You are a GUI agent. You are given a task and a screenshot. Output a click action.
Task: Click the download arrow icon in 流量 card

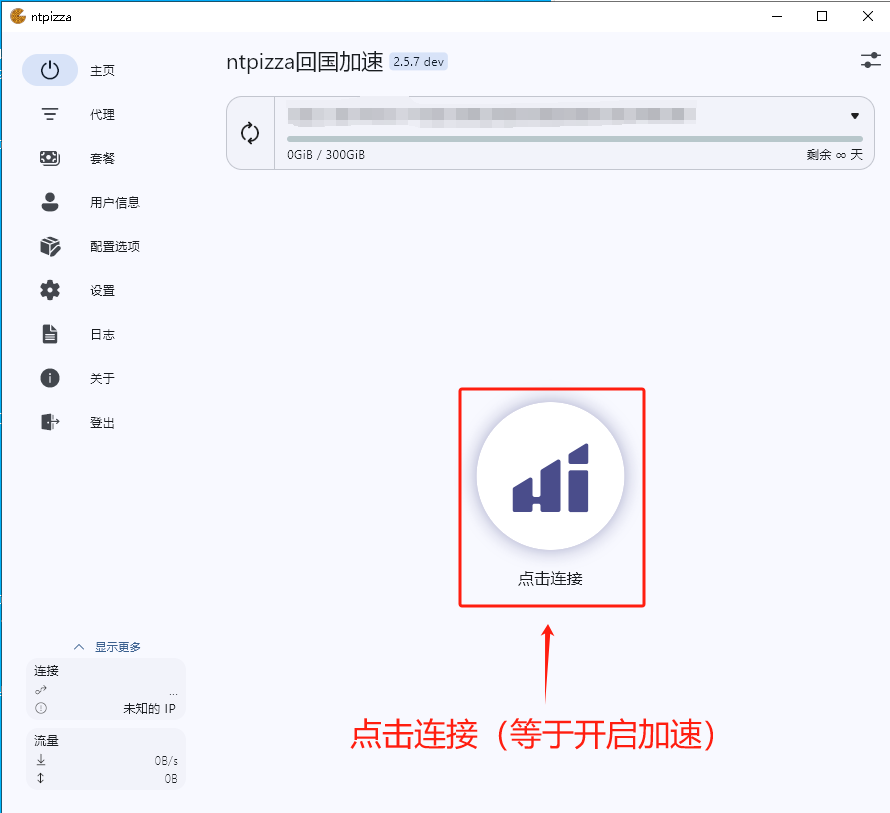pos(41,760)
